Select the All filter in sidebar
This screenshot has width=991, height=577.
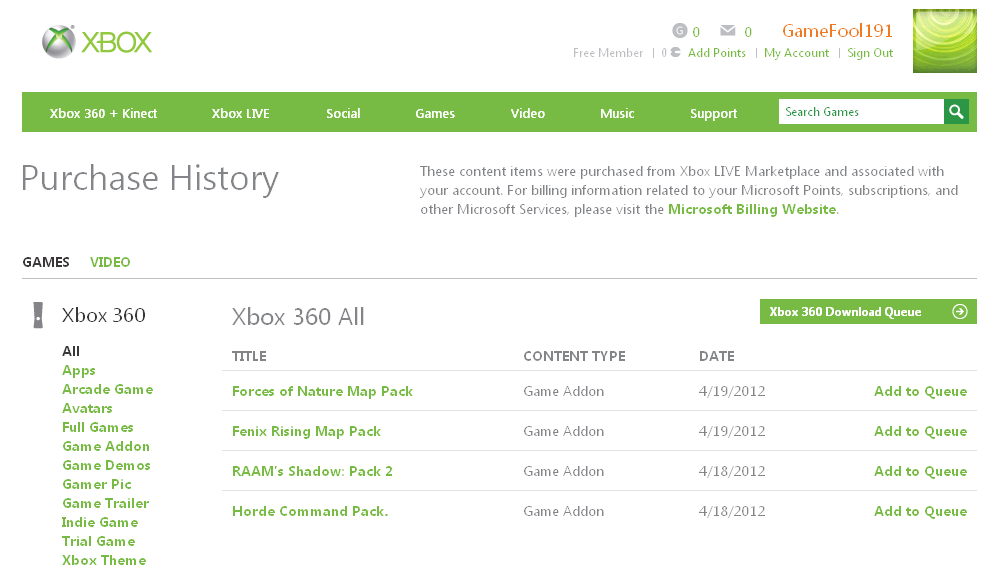(x=71, y=351)
